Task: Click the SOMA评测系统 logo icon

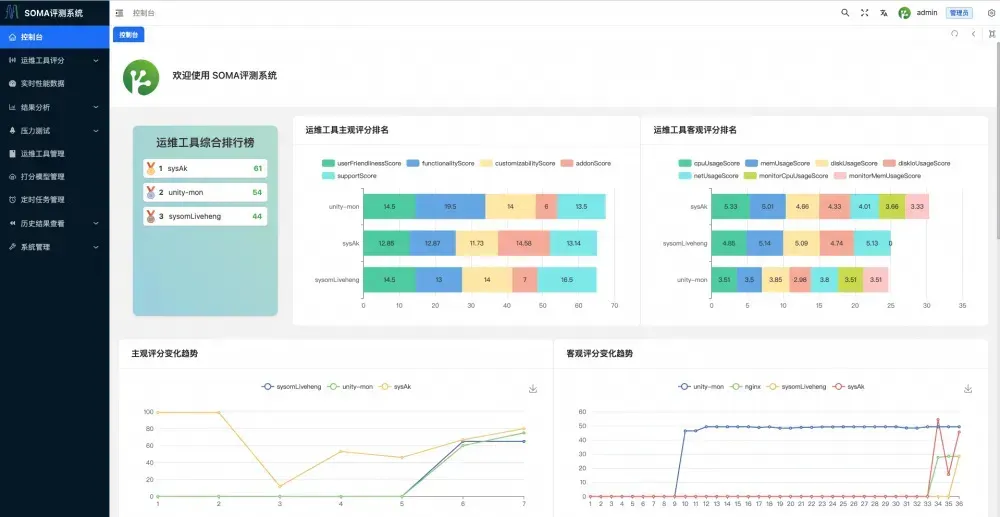Action: [12, 12]
